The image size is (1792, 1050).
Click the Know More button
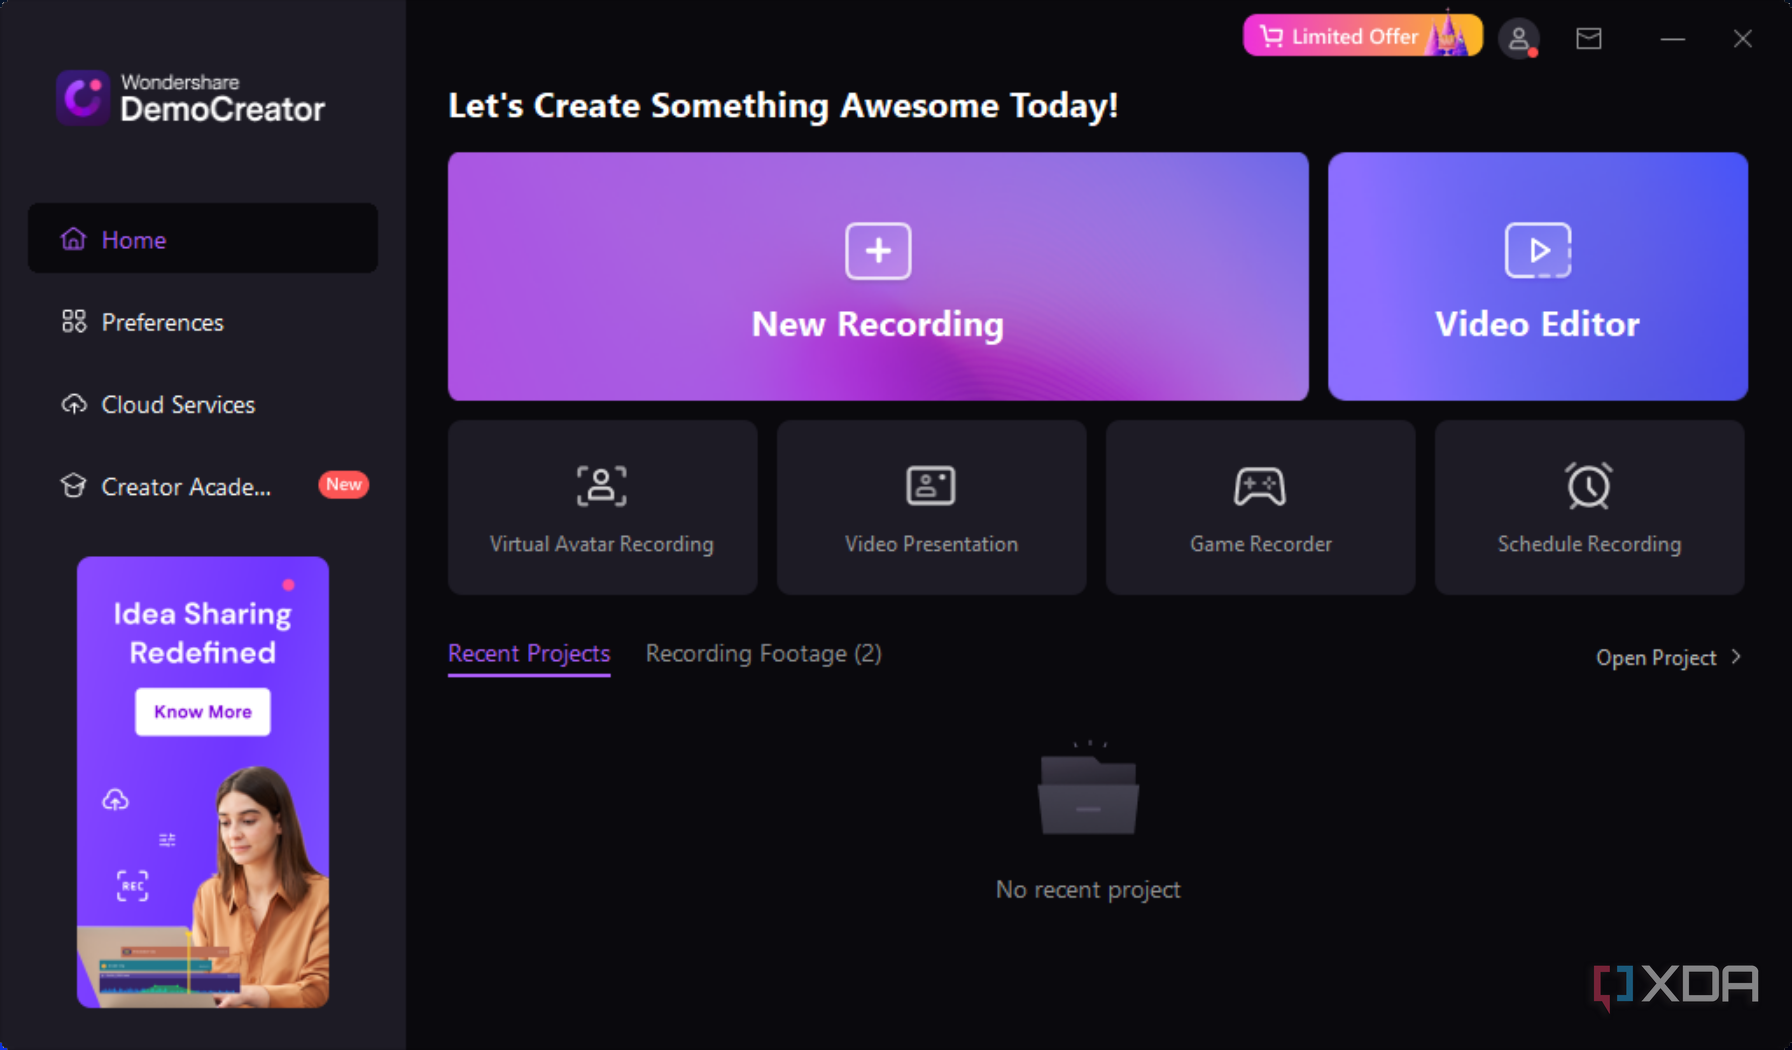(x=203, y=712)
